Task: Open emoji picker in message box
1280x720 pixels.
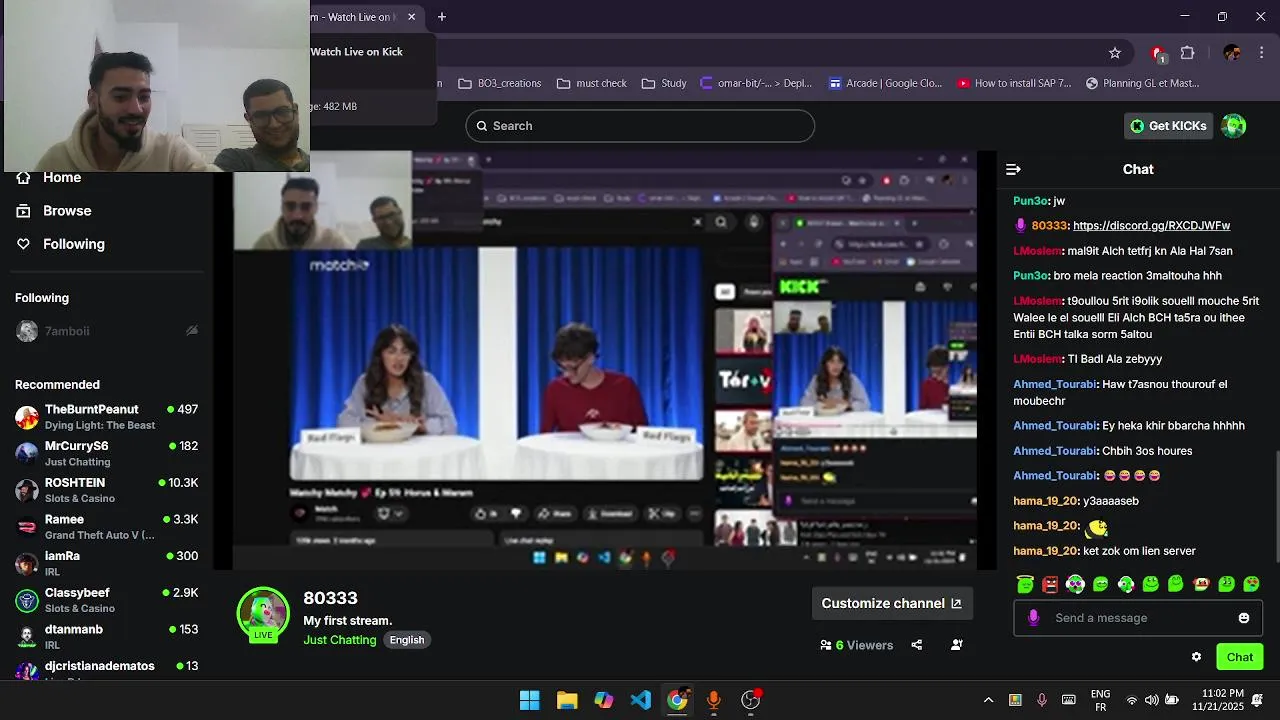Action: pyautogui.click(x=1244, y=618)
